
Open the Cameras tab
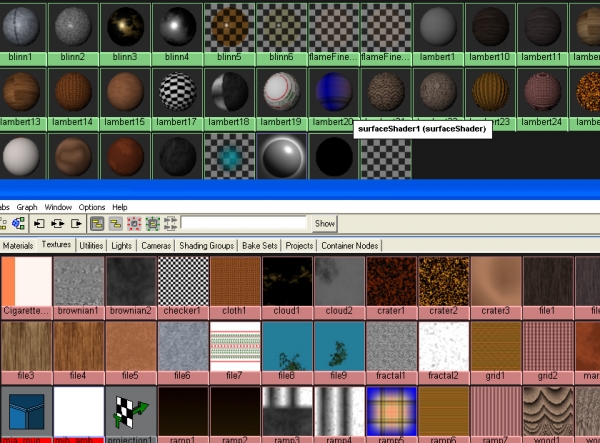coord(156,246)
